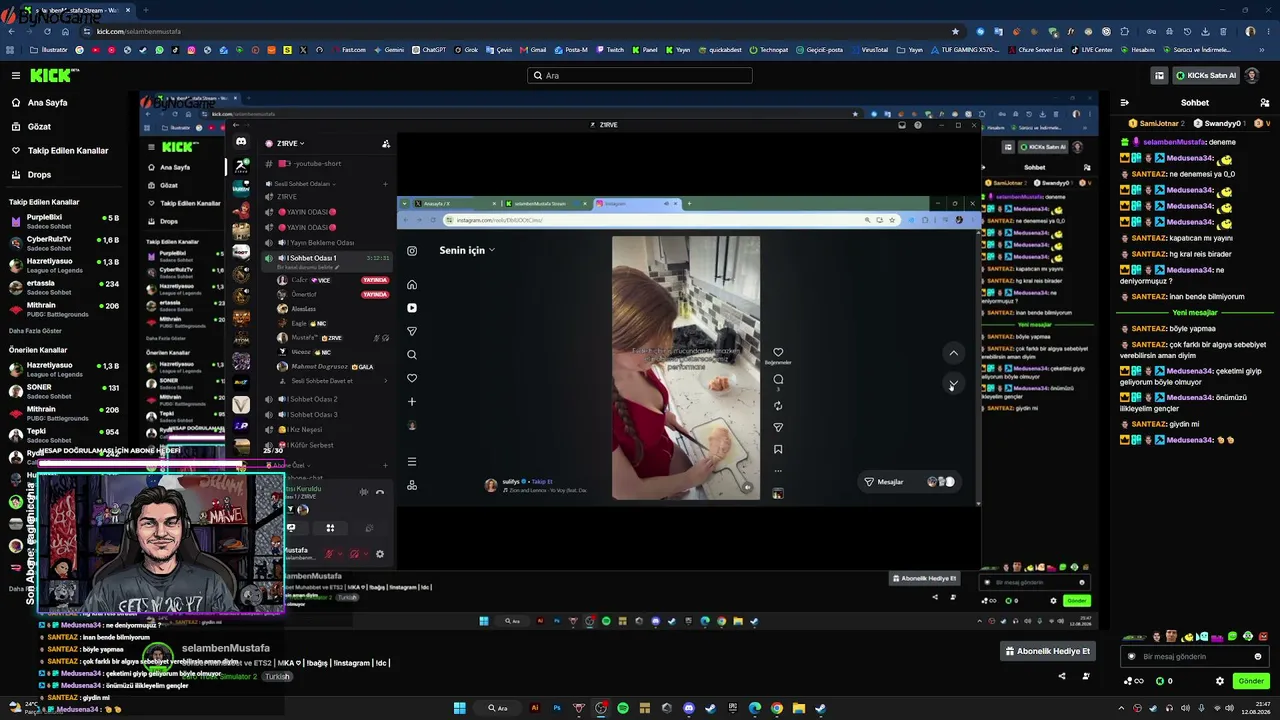The width and height of the screenshot is (1280, 720).
Task: Select the selambenMustafa Stream browser tab
Action: coord(78,10)
